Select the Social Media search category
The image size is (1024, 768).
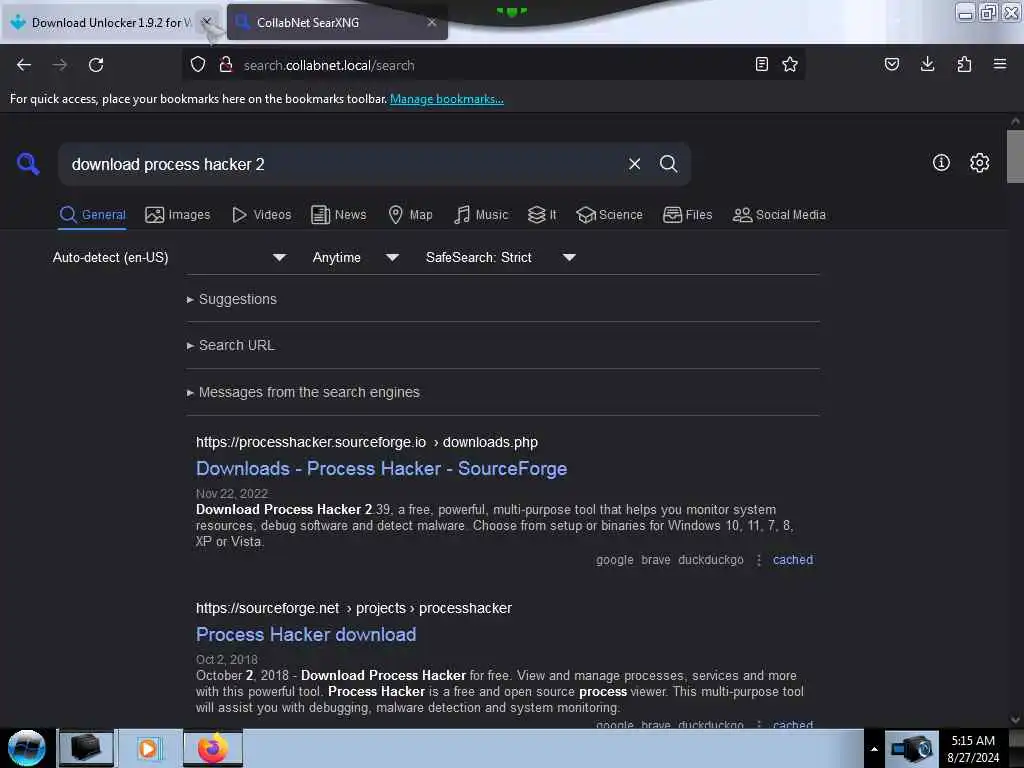coord(779,215)
